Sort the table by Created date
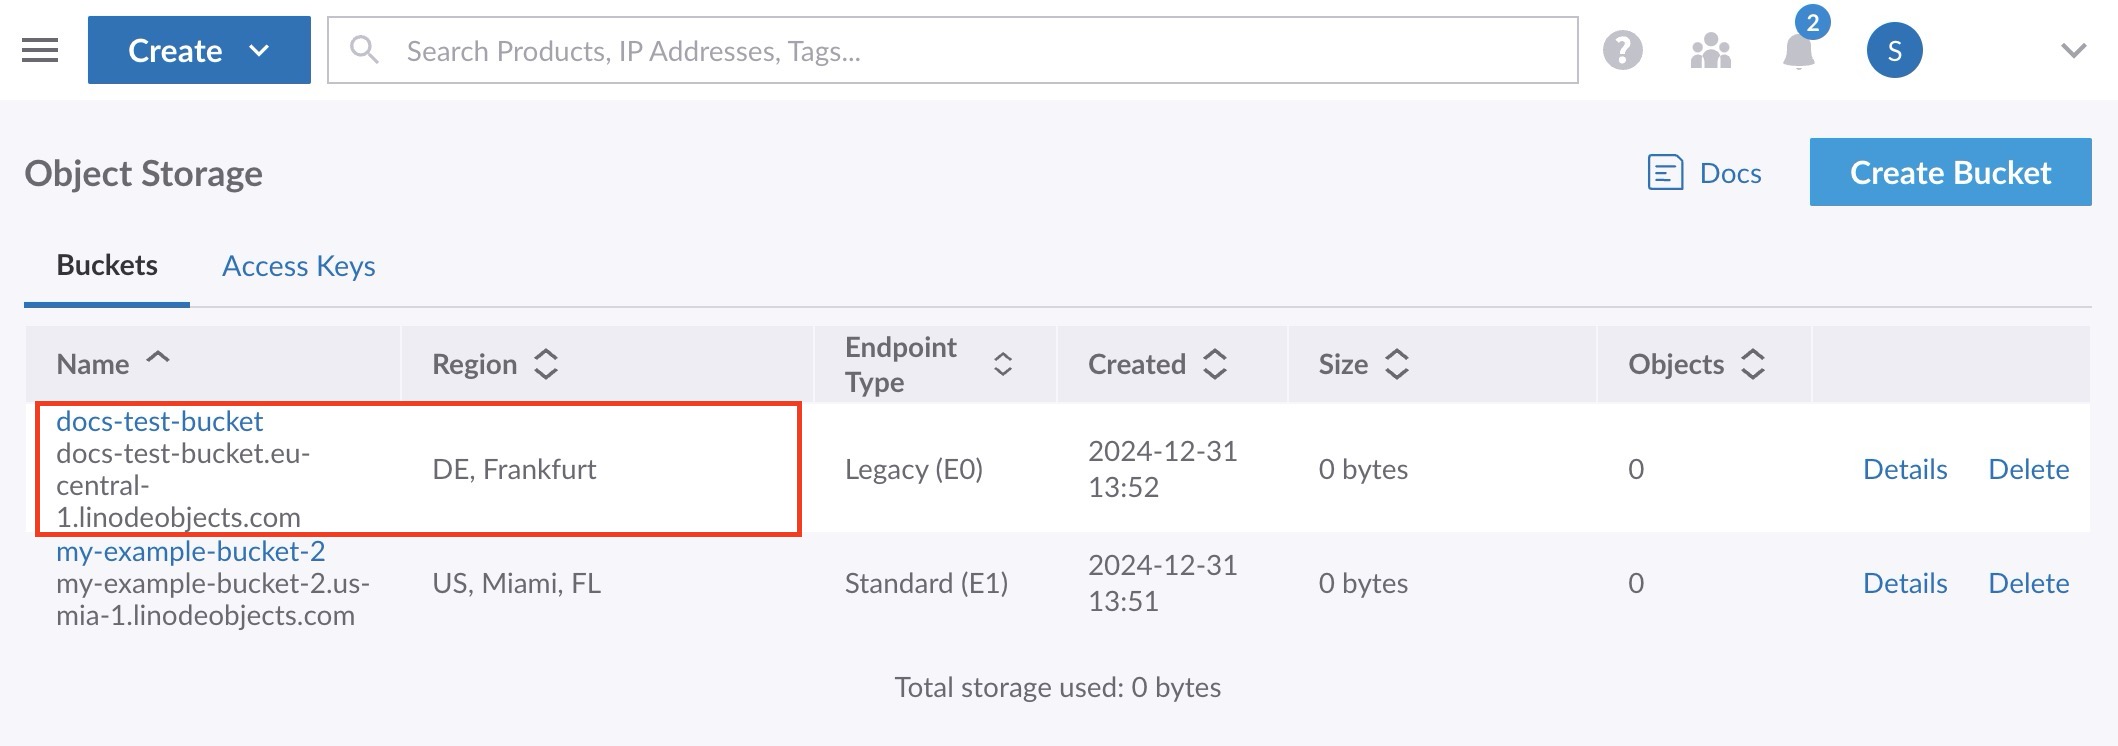This screenshot has height=746, width=2118. (x=1214, y=364)
